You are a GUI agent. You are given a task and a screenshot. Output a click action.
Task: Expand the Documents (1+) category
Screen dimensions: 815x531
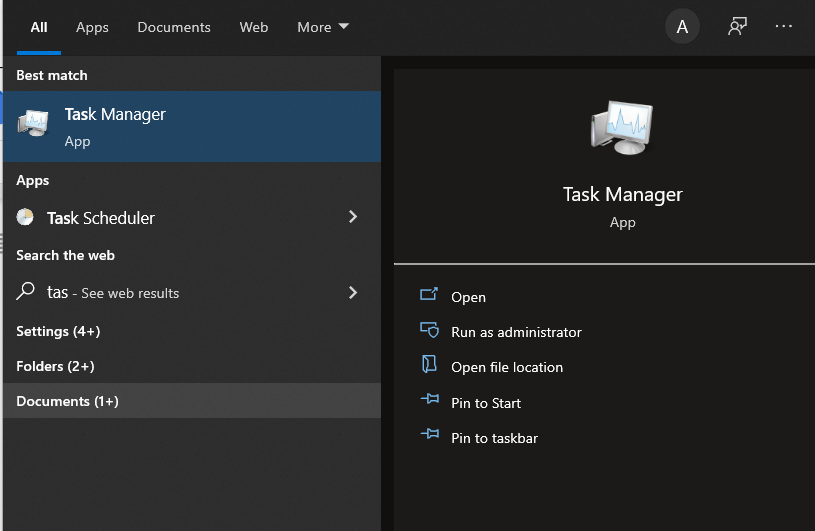[x=192, y=401]
